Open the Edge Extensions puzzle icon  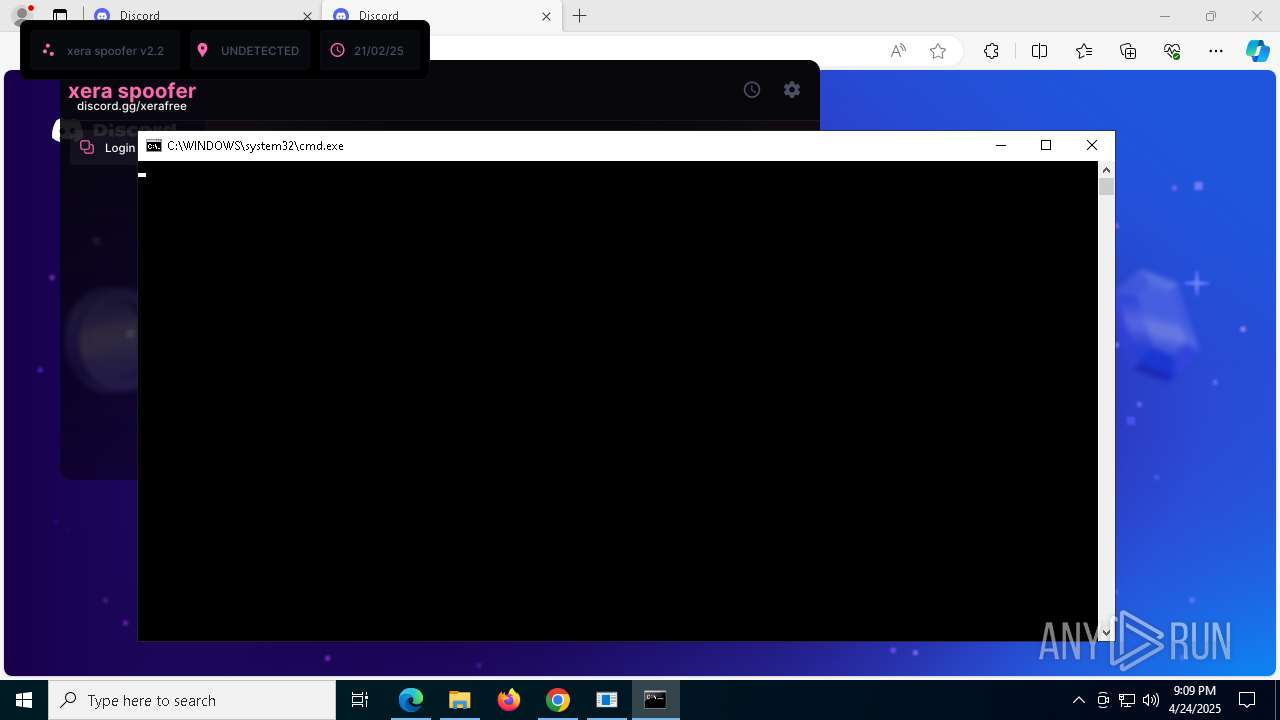coord(991,51)
